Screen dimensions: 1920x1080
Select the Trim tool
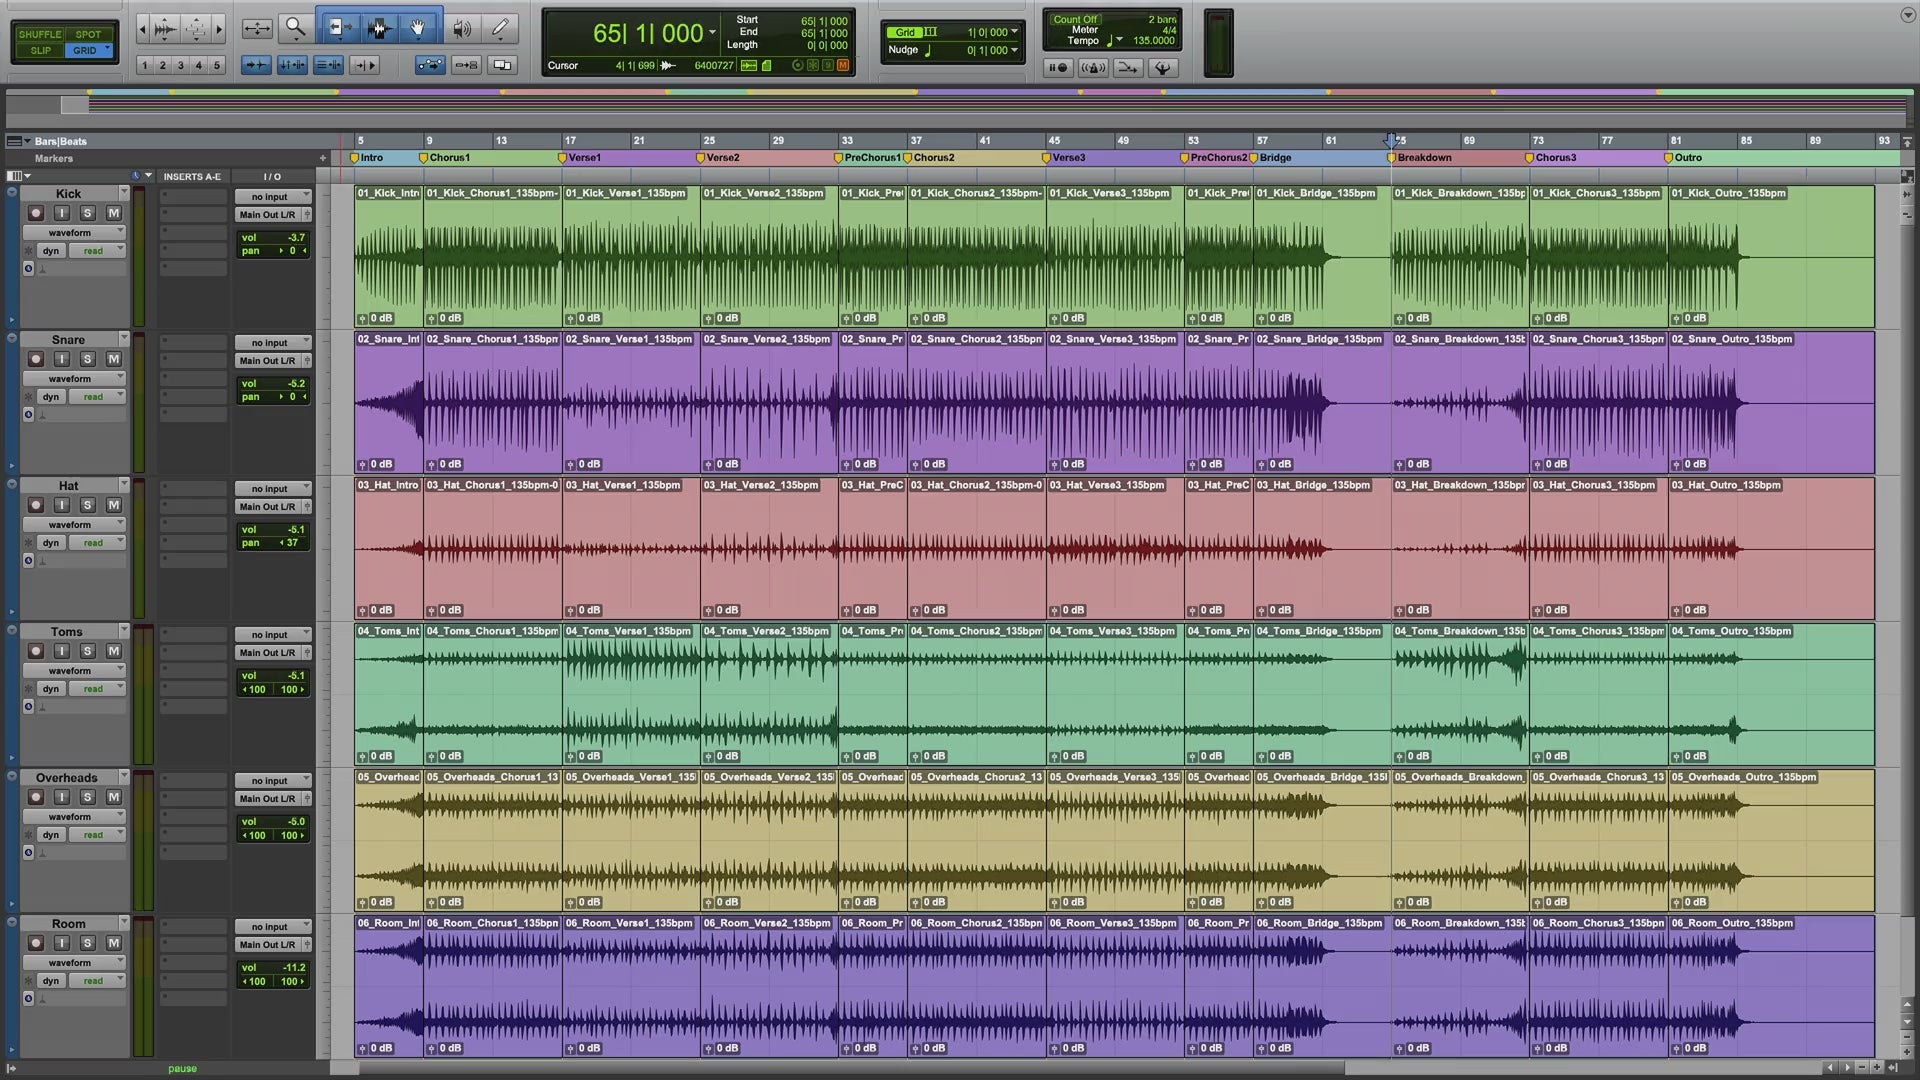(x=339, y=28)
